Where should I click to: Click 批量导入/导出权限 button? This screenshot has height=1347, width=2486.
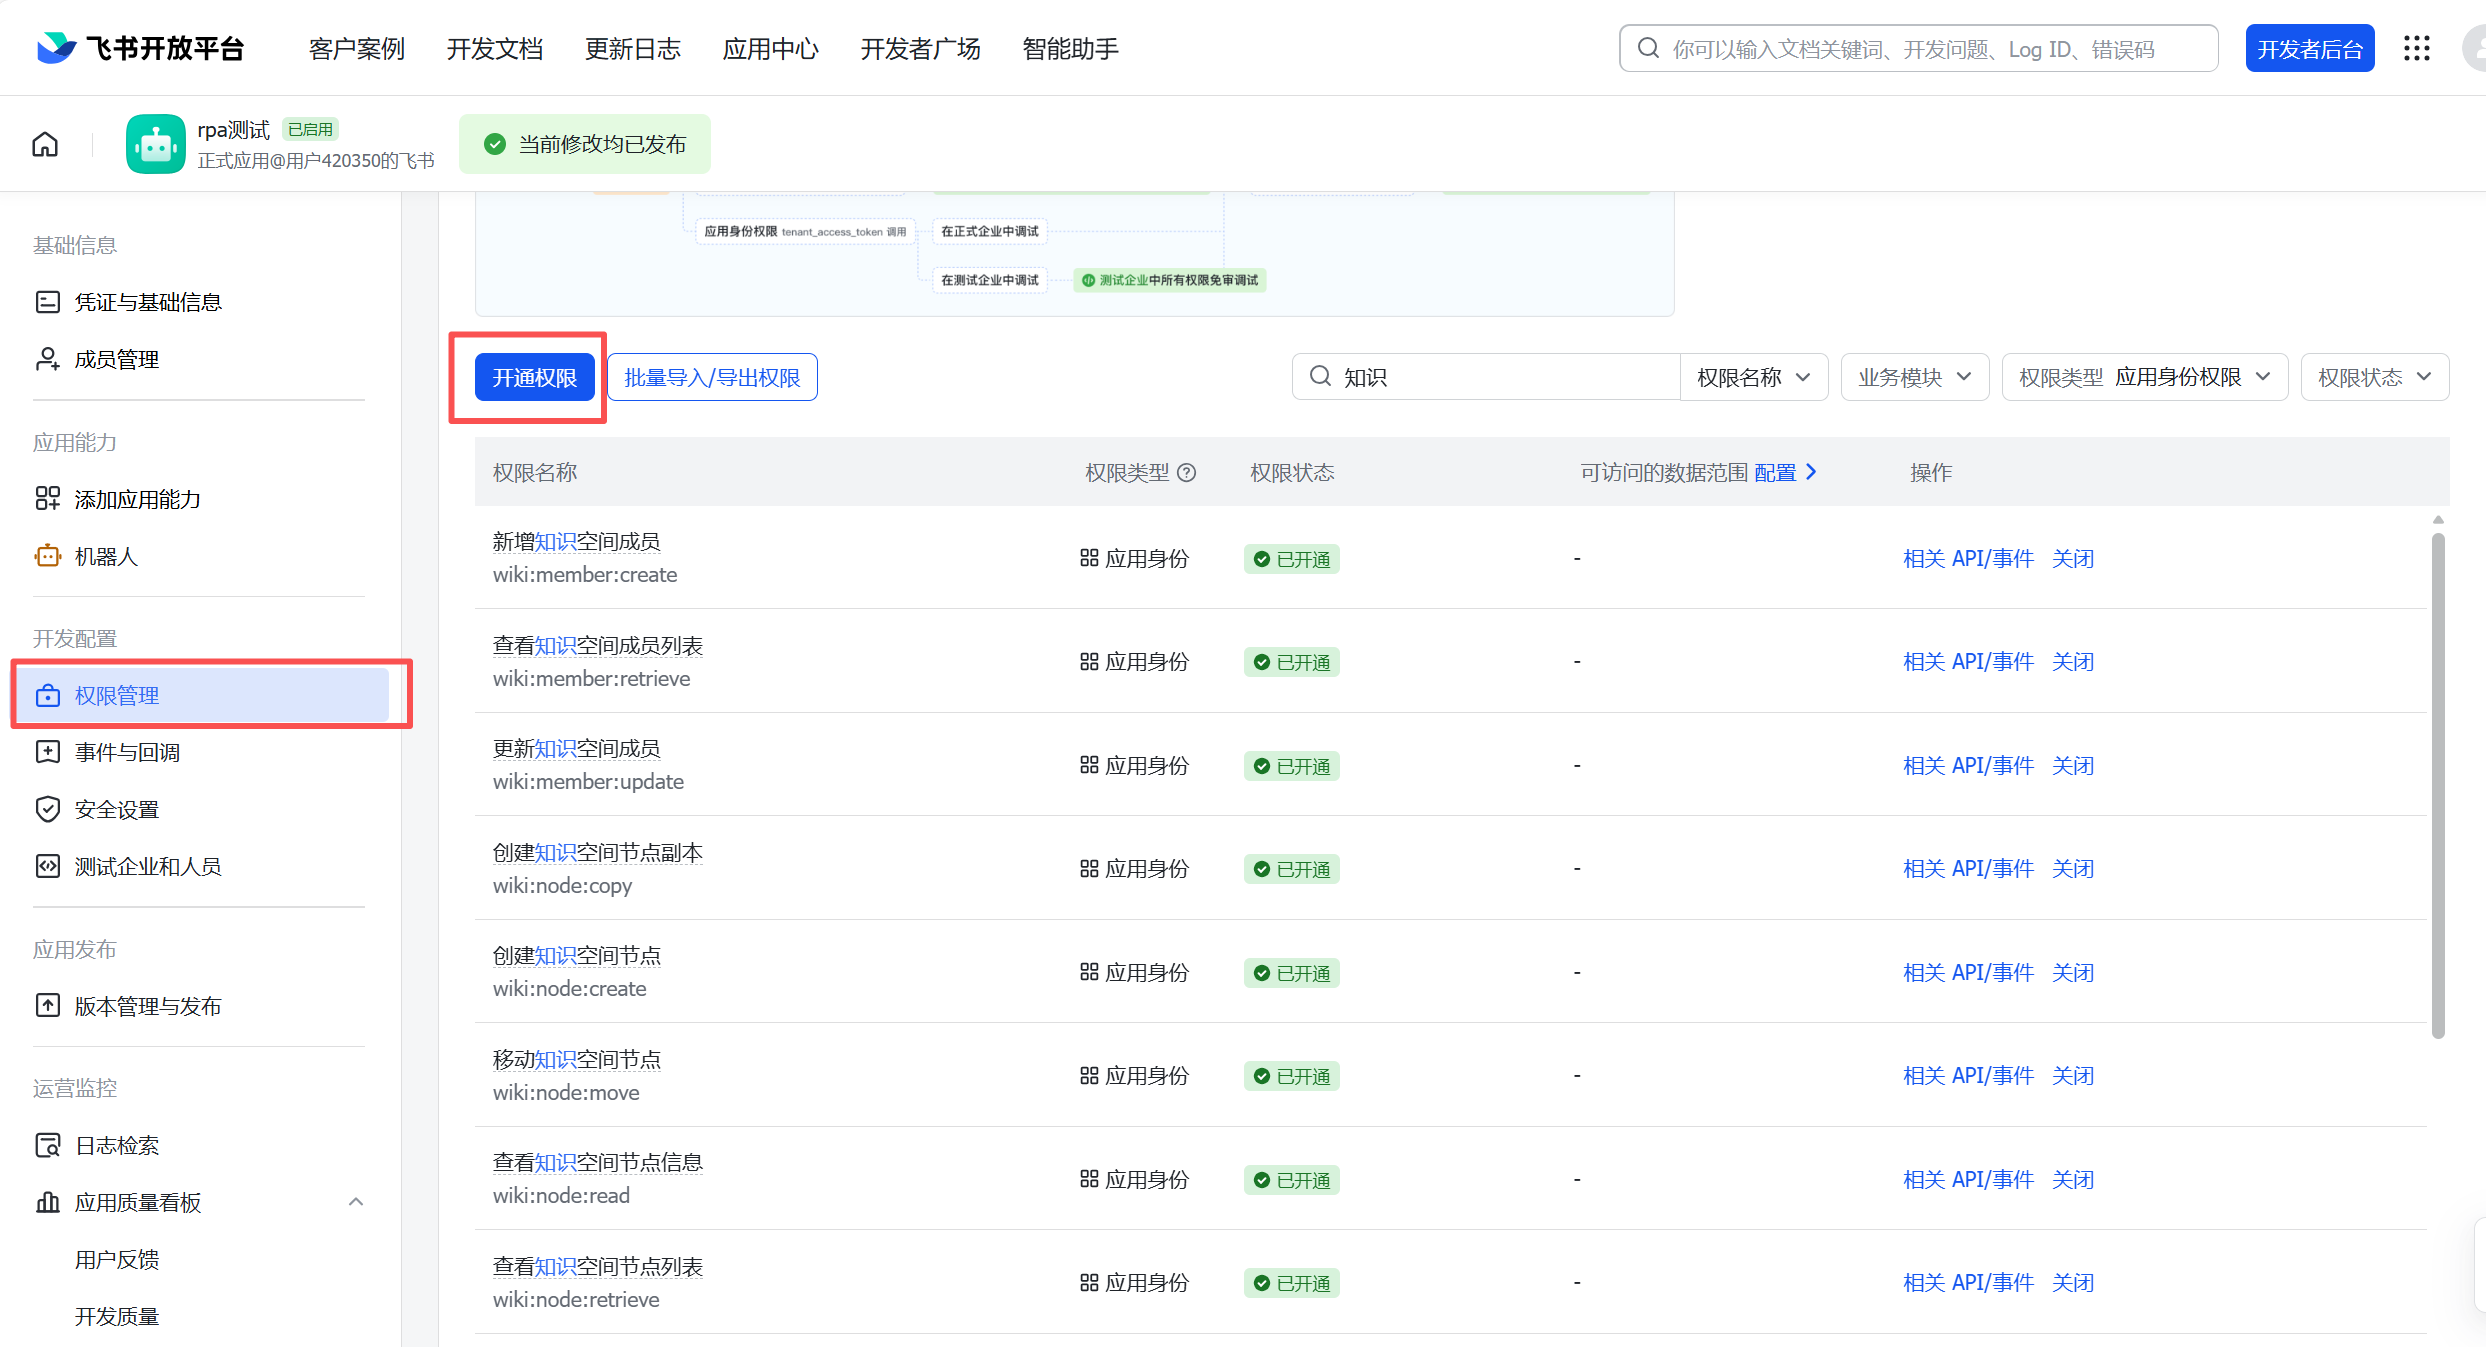pos(712,377)
